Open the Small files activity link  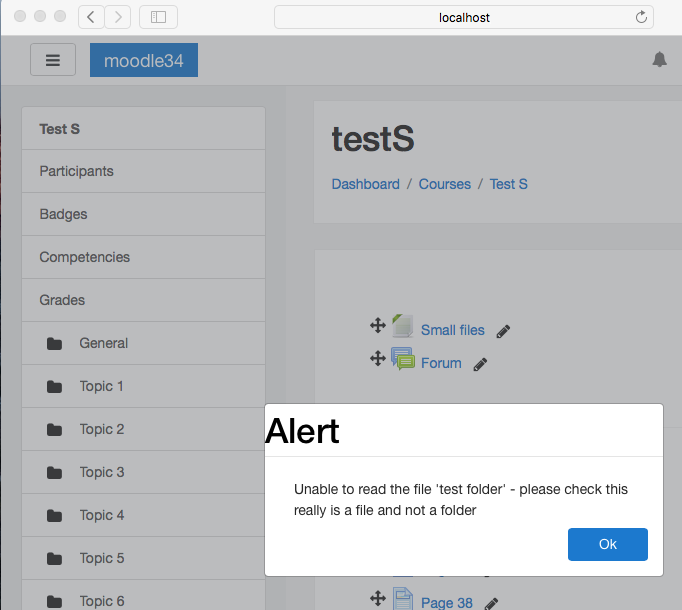[452, 330]
